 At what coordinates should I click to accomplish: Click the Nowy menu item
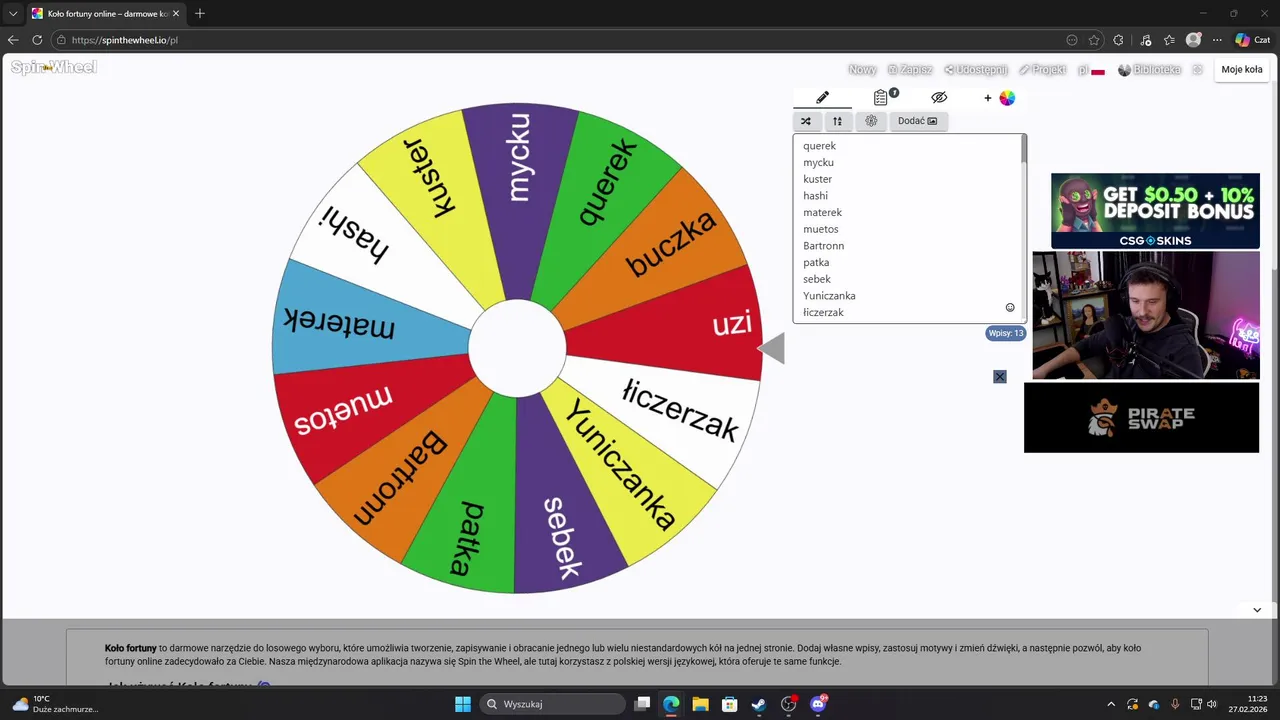[862, 70]
